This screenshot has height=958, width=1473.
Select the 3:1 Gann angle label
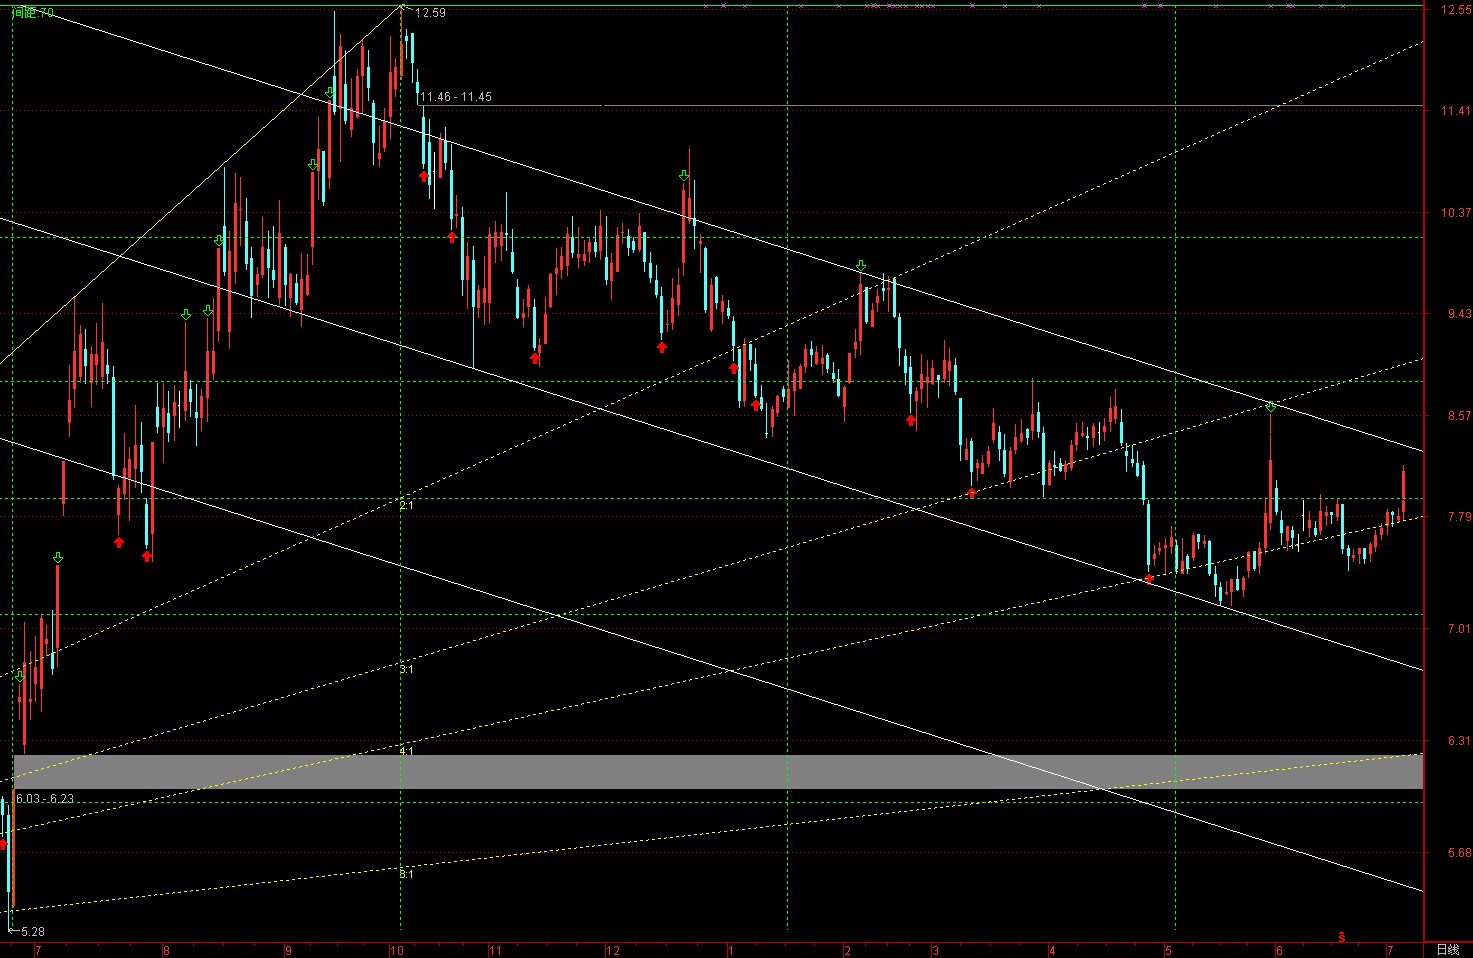(x=406, y=669)
